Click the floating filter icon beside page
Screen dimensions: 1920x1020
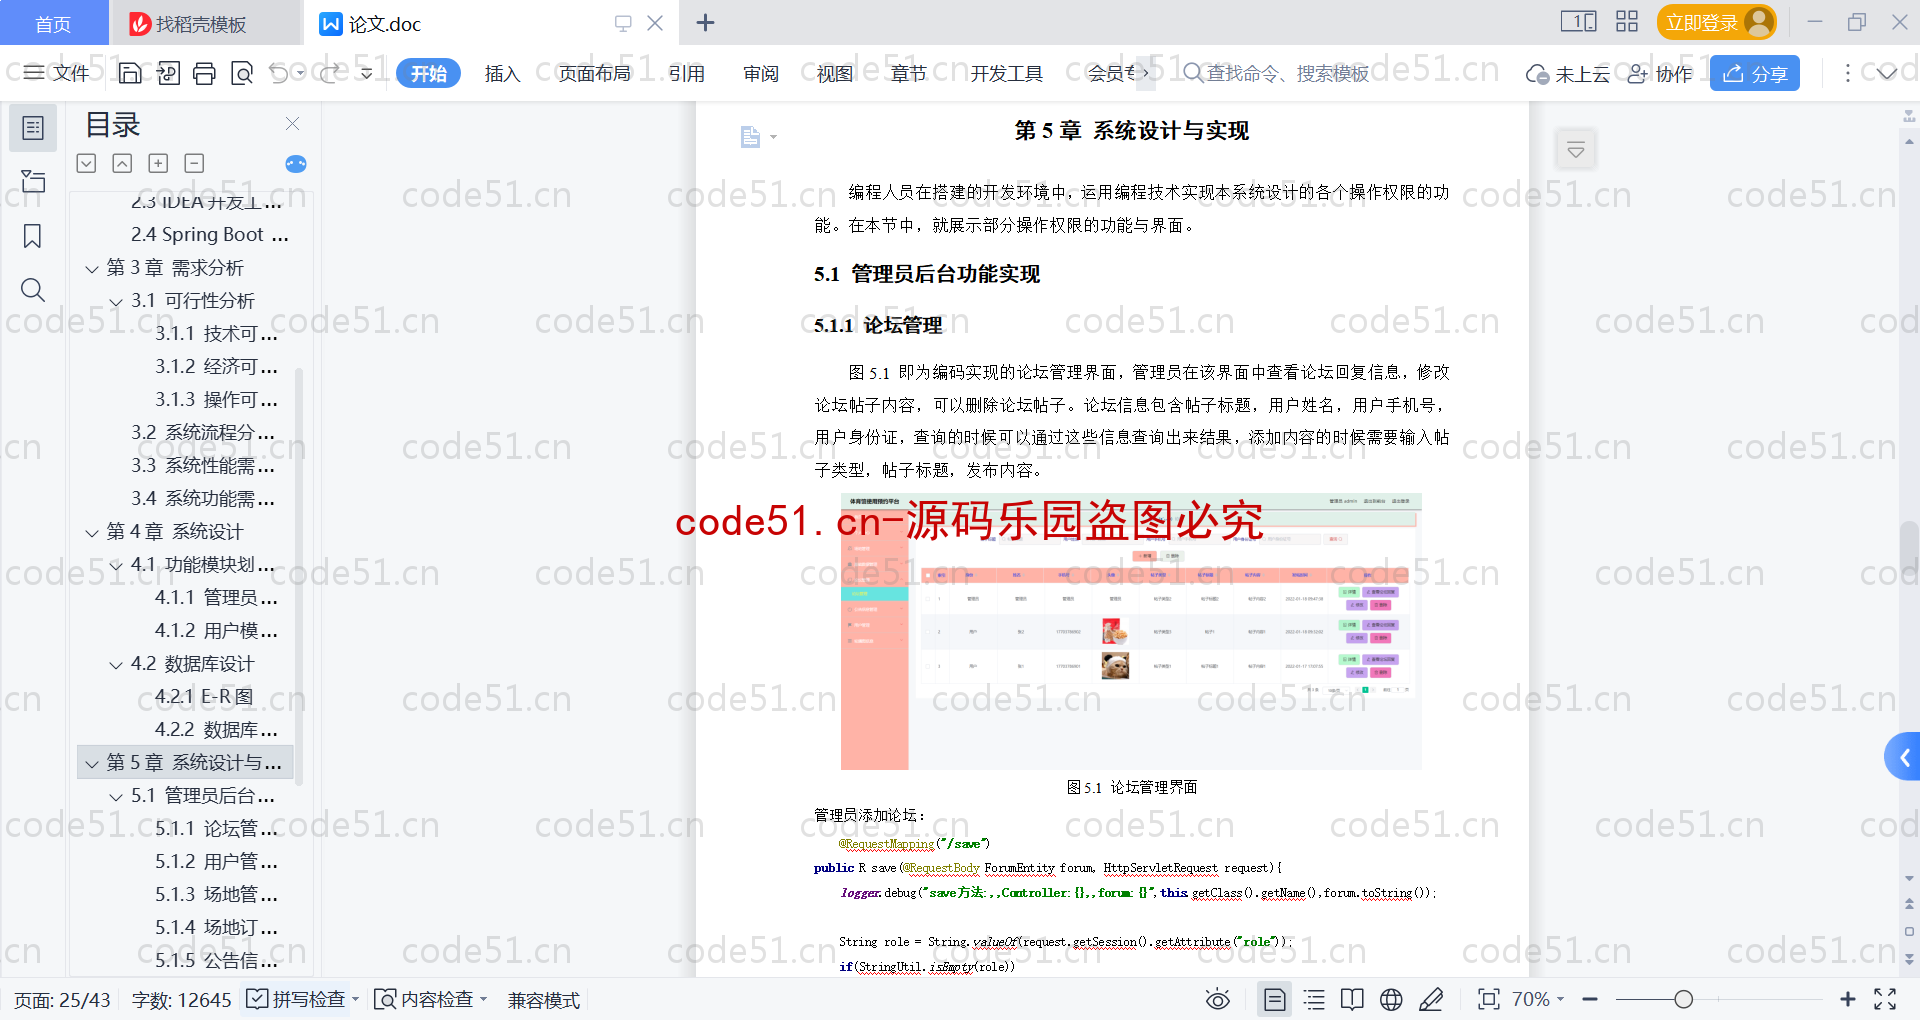(1576, 150)
